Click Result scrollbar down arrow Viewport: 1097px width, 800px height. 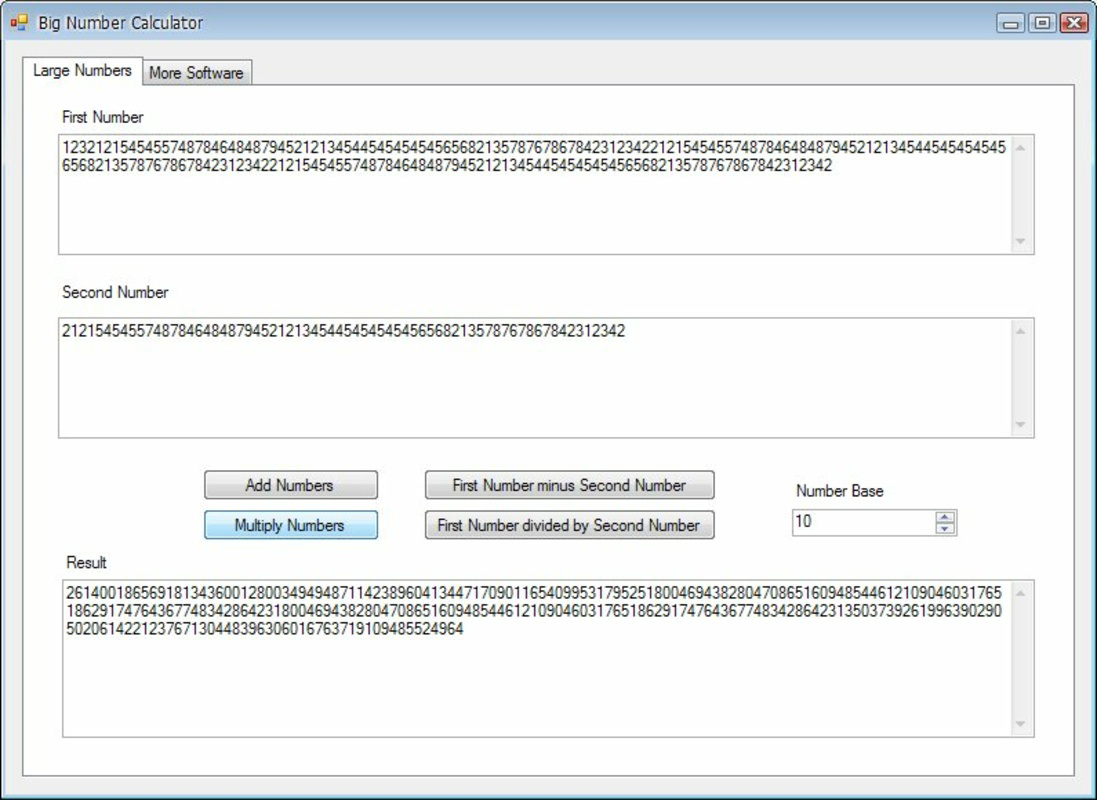pos(1021,724)
